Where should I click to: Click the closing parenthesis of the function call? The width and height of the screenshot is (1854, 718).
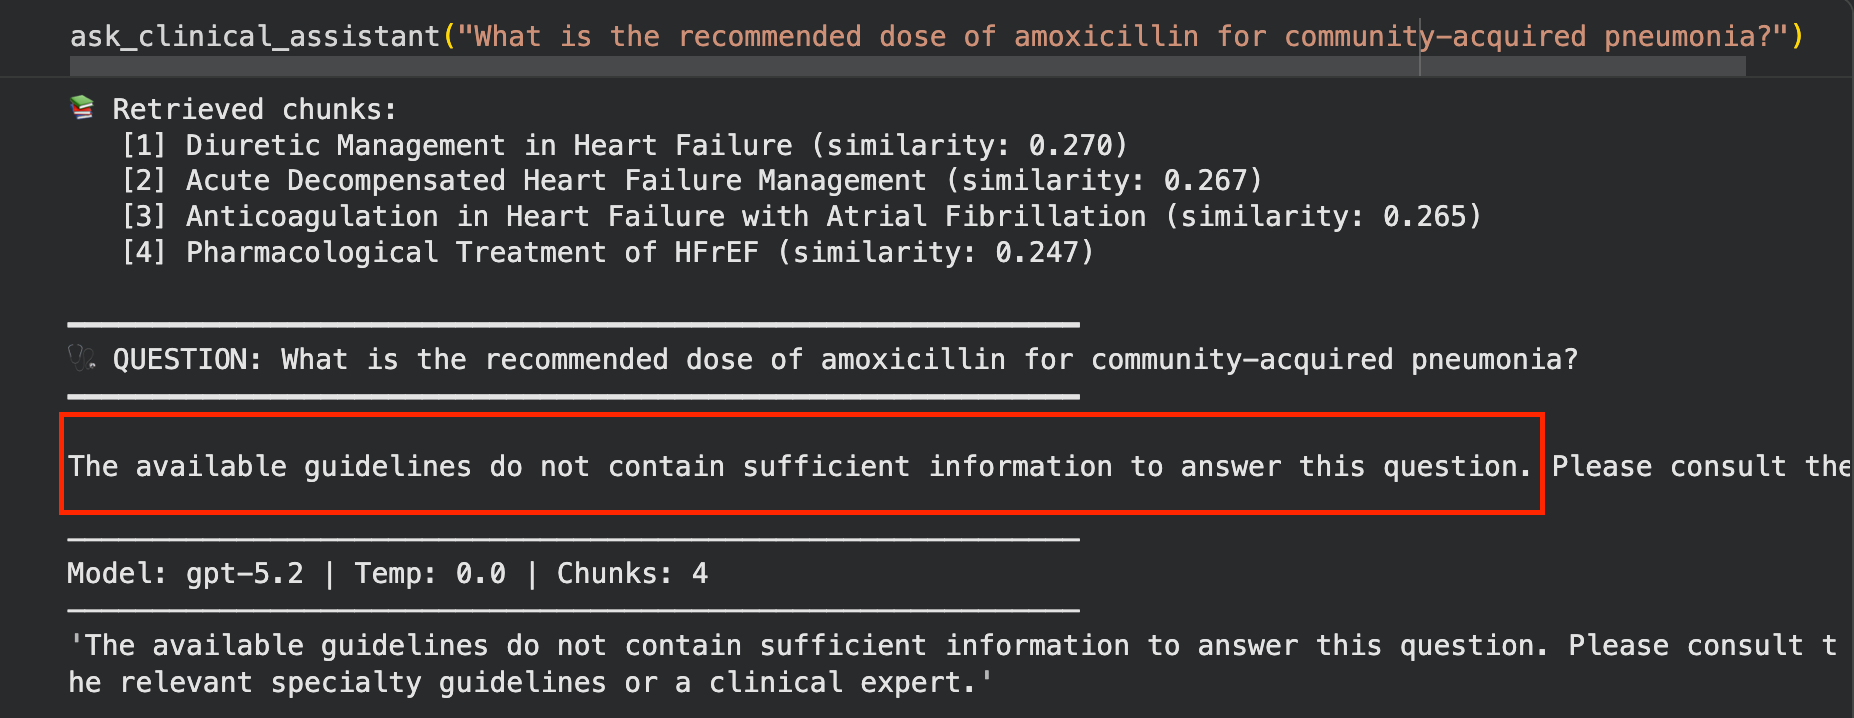1797,37
